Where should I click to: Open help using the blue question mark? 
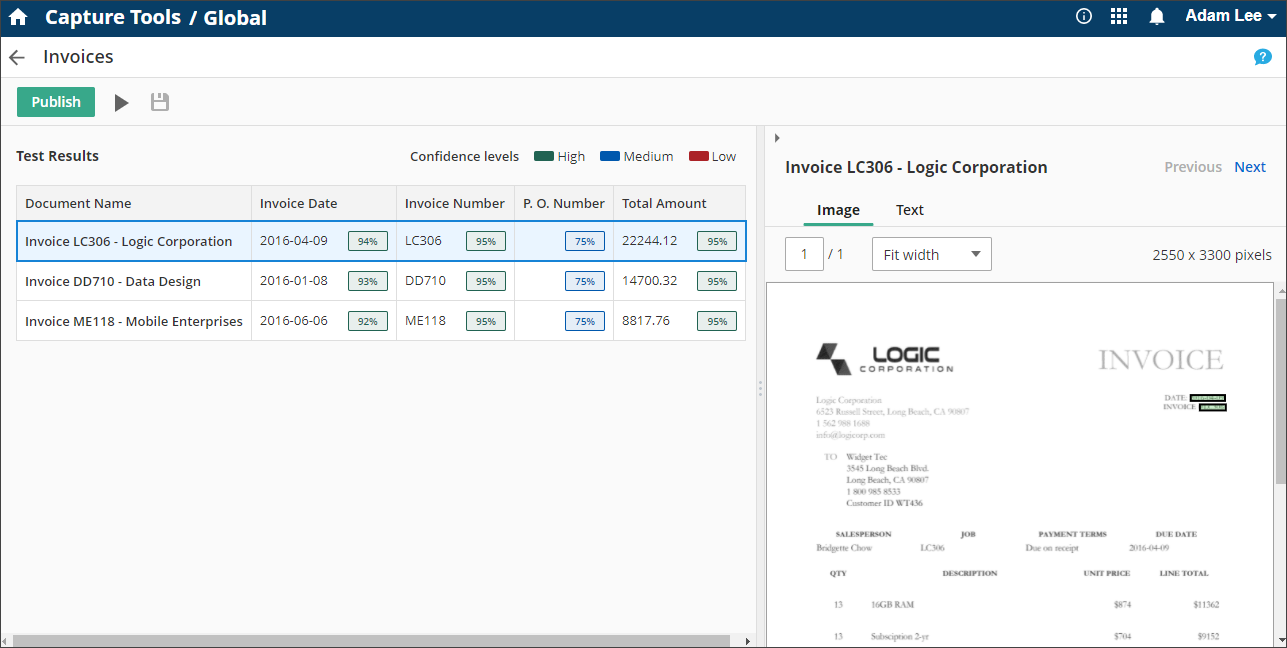[x=1262, y=57]
